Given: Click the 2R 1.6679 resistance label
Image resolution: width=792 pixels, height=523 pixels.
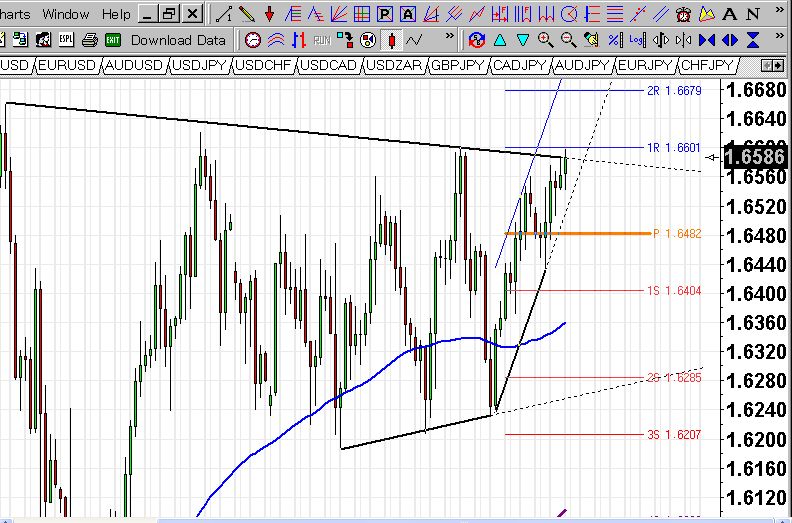Looking at the screenshot, I should click(674, 90).
